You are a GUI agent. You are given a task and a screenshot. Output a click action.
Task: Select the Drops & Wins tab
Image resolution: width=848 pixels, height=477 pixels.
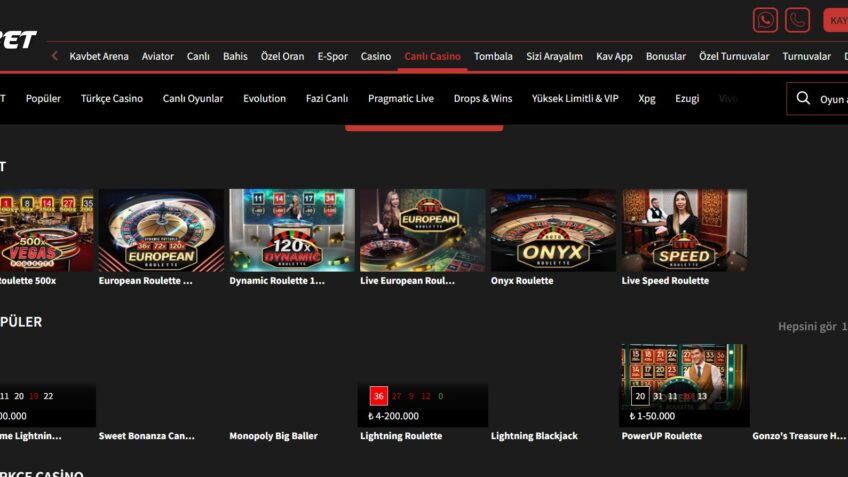(x=482, y=99)
